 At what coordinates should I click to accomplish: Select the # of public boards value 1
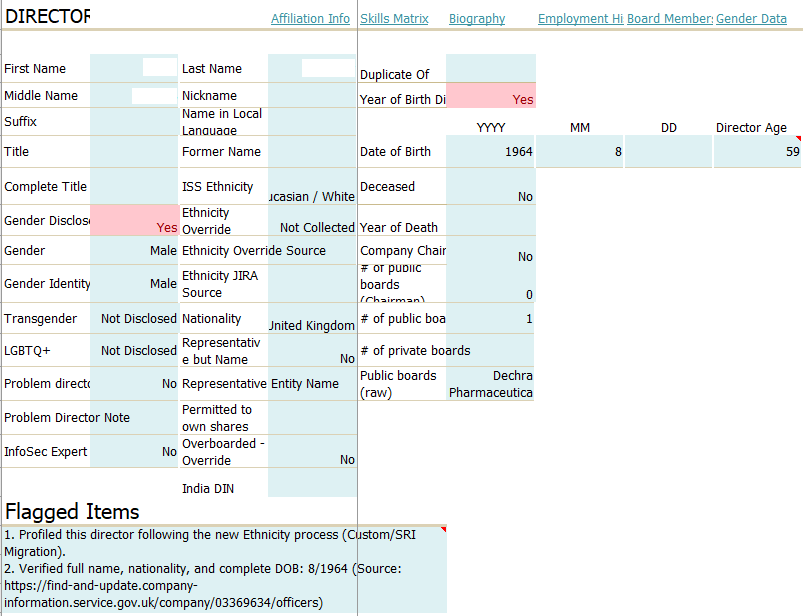490,318
